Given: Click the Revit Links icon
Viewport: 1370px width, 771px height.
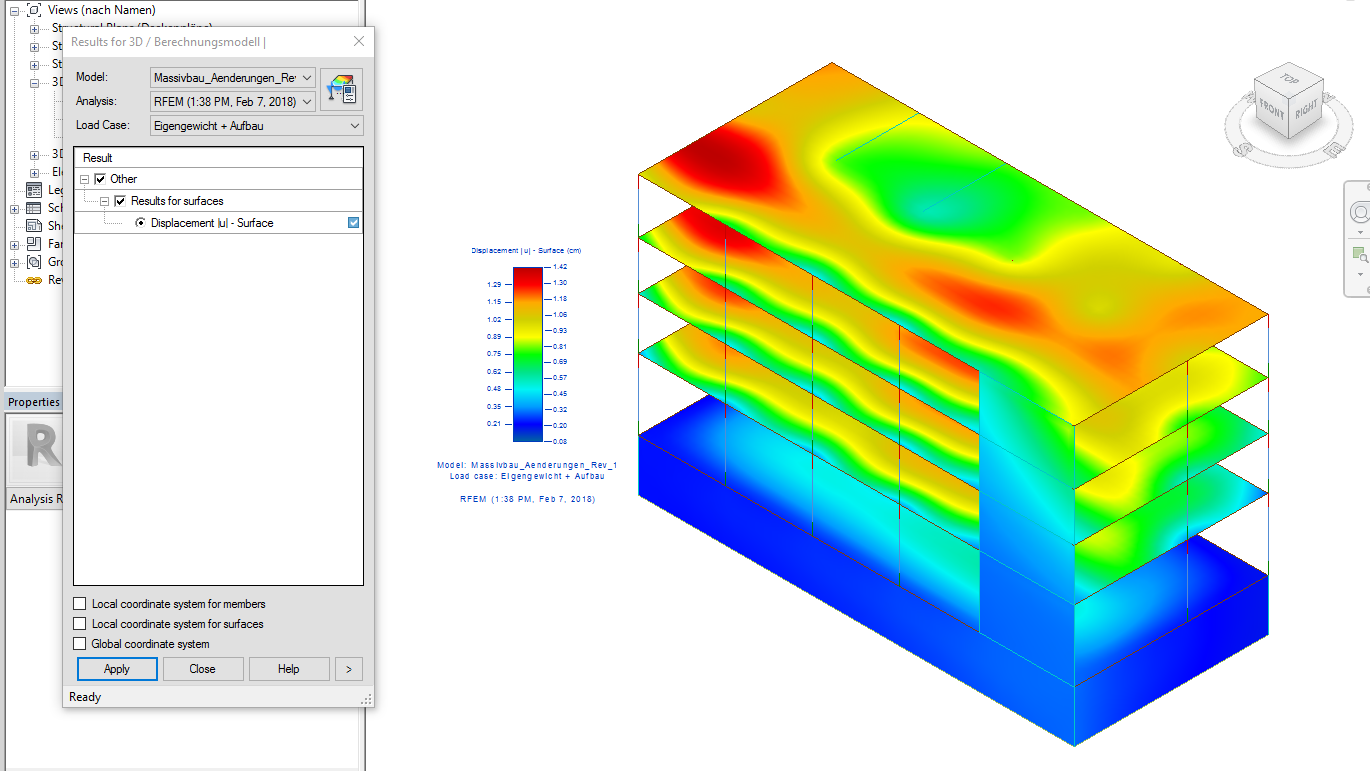Looking at the screenshot, I should coord(33,279).
